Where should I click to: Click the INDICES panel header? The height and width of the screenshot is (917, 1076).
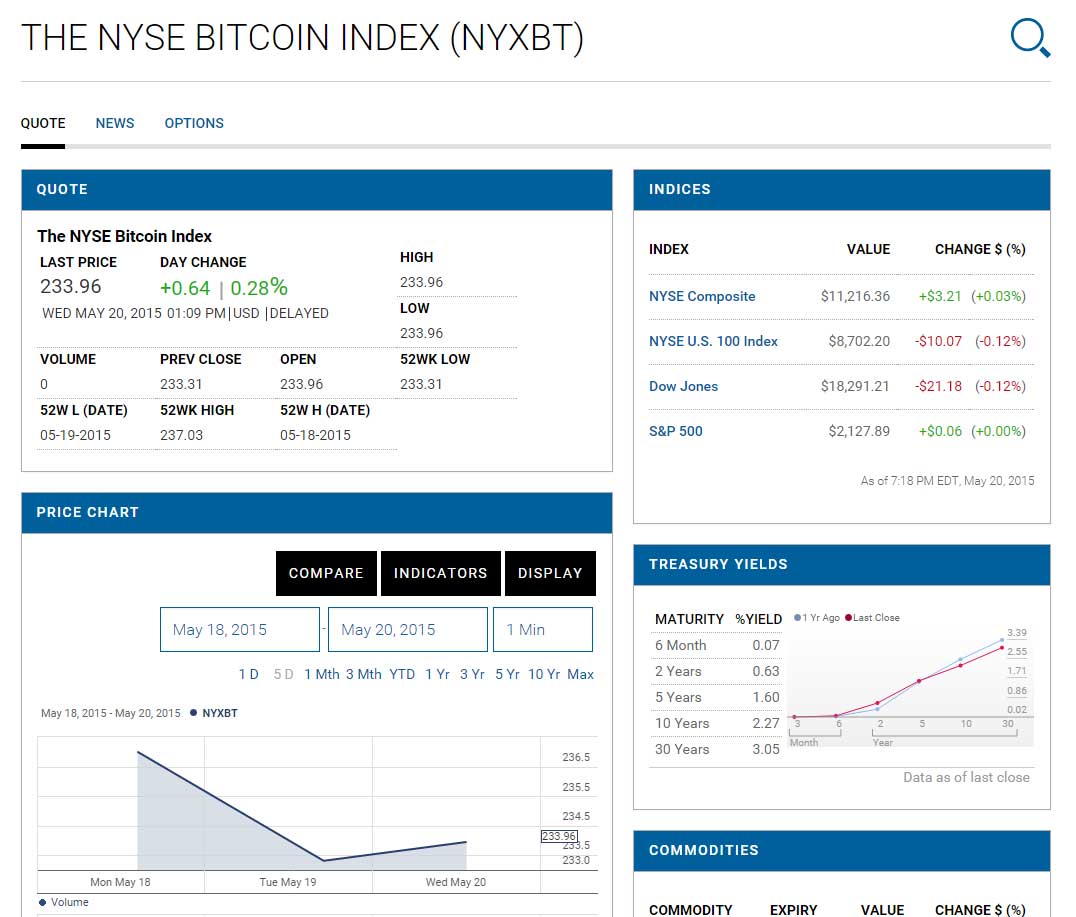842,190
